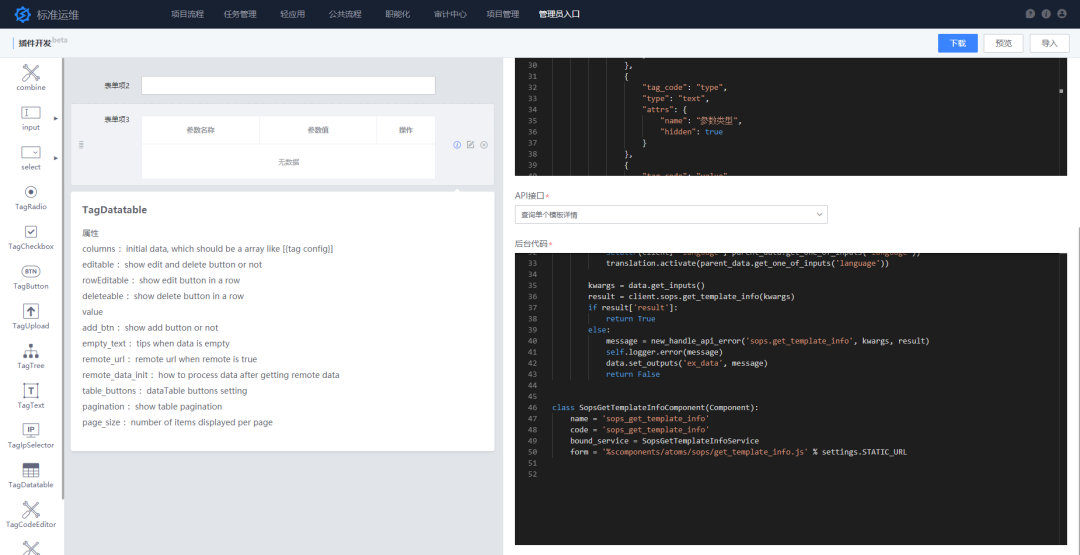Open the help question-mark icon in header
Image resolution: width=1080 pixels, height=555 pixels.
coord(1030,14)
